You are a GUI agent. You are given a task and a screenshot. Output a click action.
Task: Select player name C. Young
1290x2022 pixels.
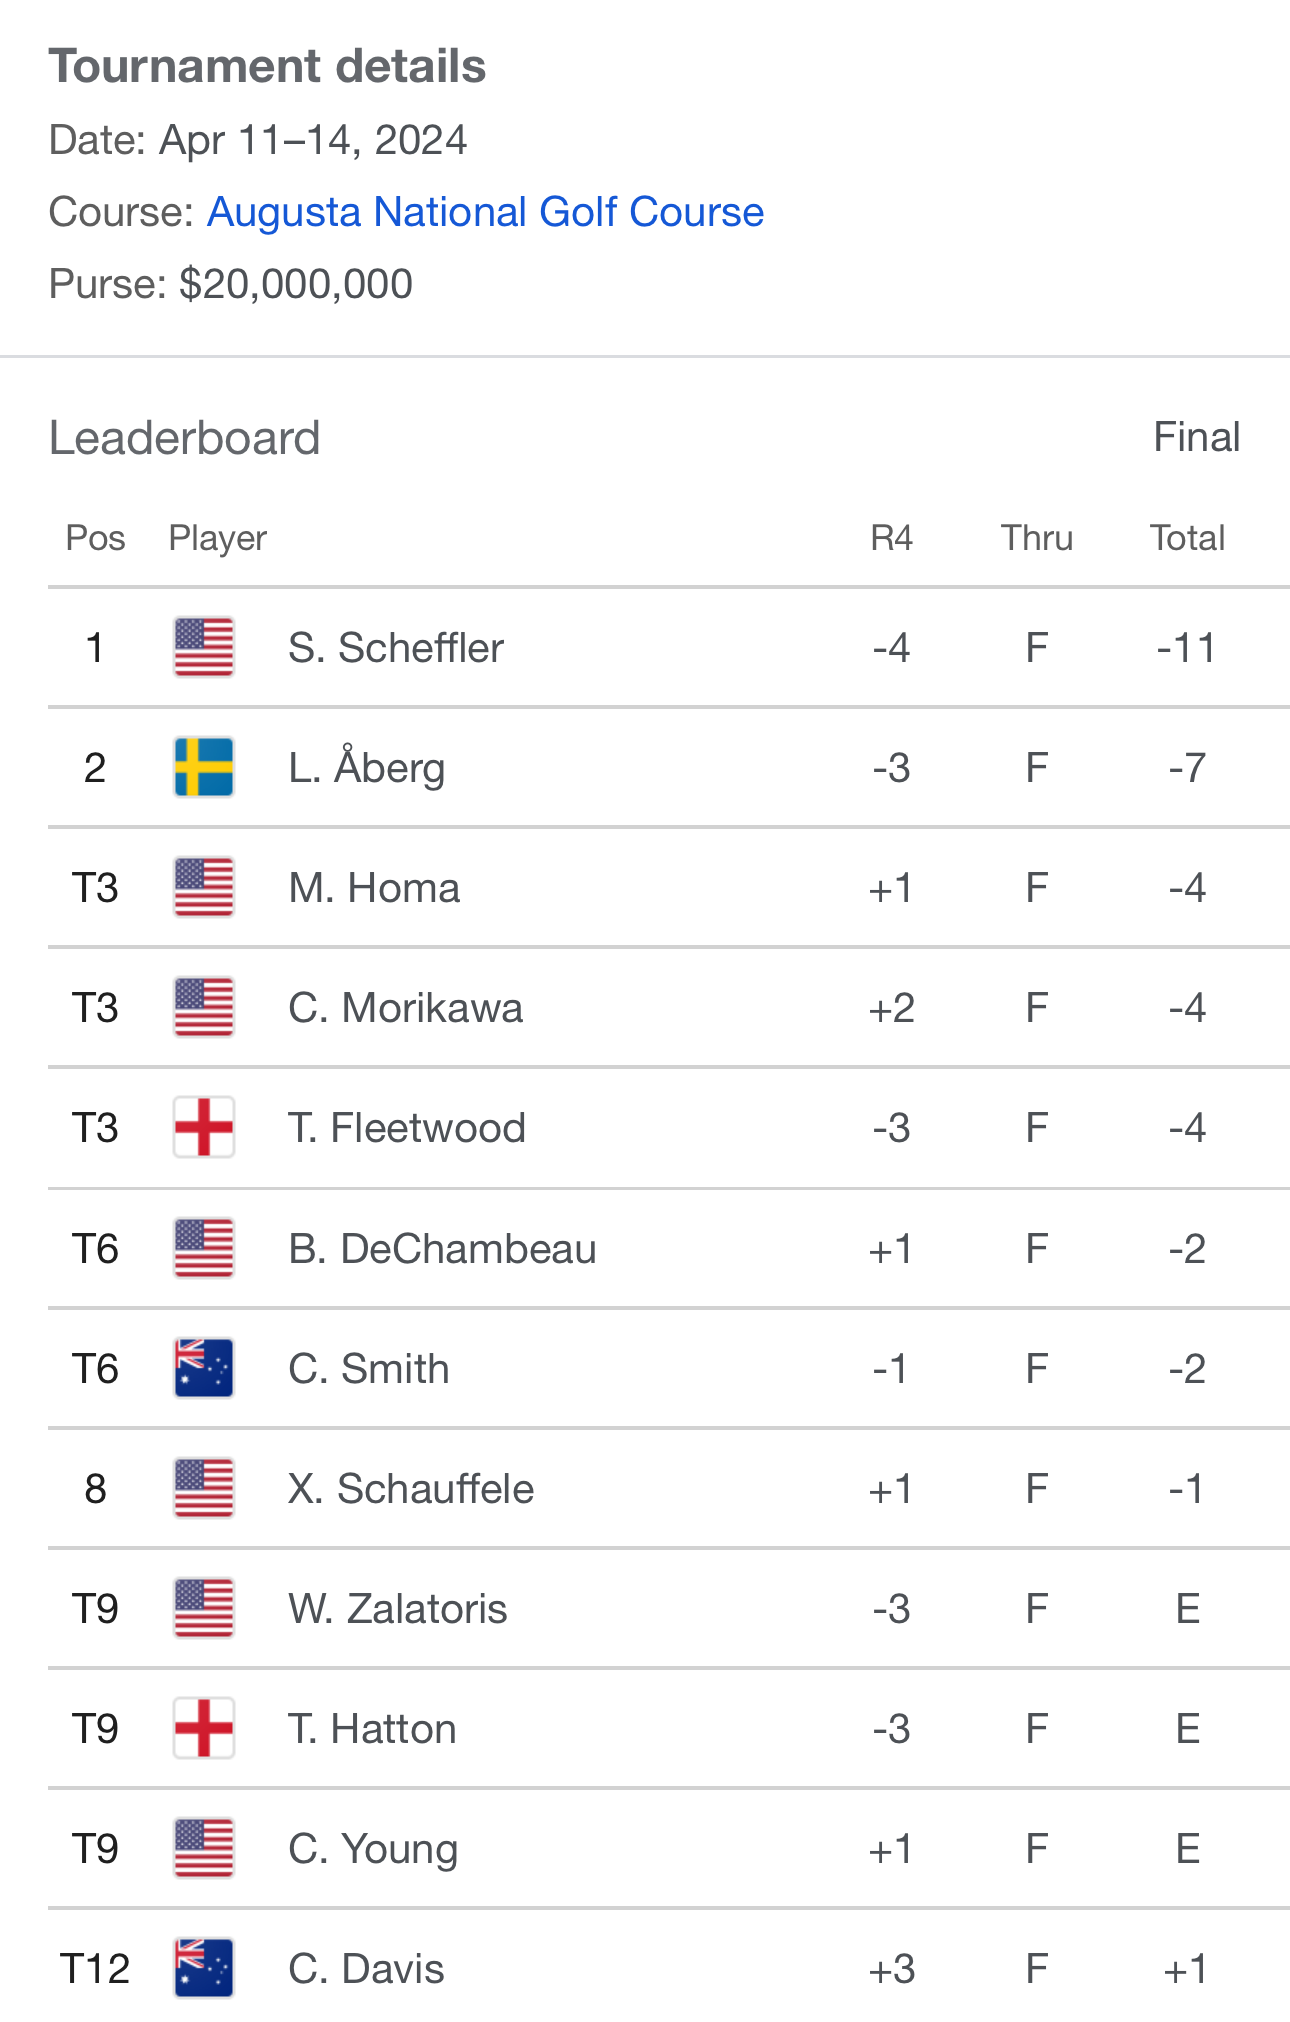pyautogui.click(x=373, y=1849)
